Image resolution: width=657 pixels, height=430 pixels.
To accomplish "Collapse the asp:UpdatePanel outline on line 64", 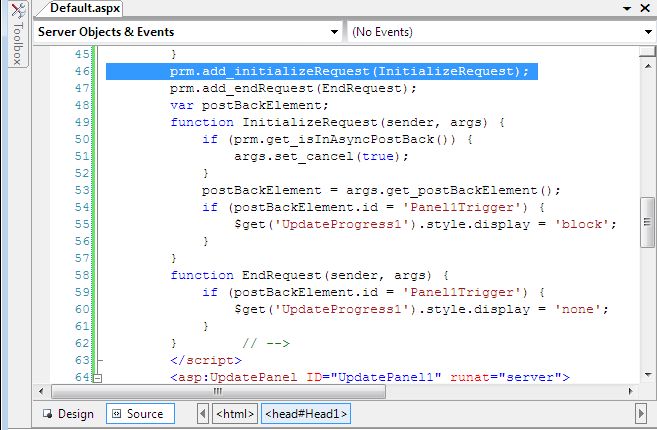I will (x=97, y=378).
